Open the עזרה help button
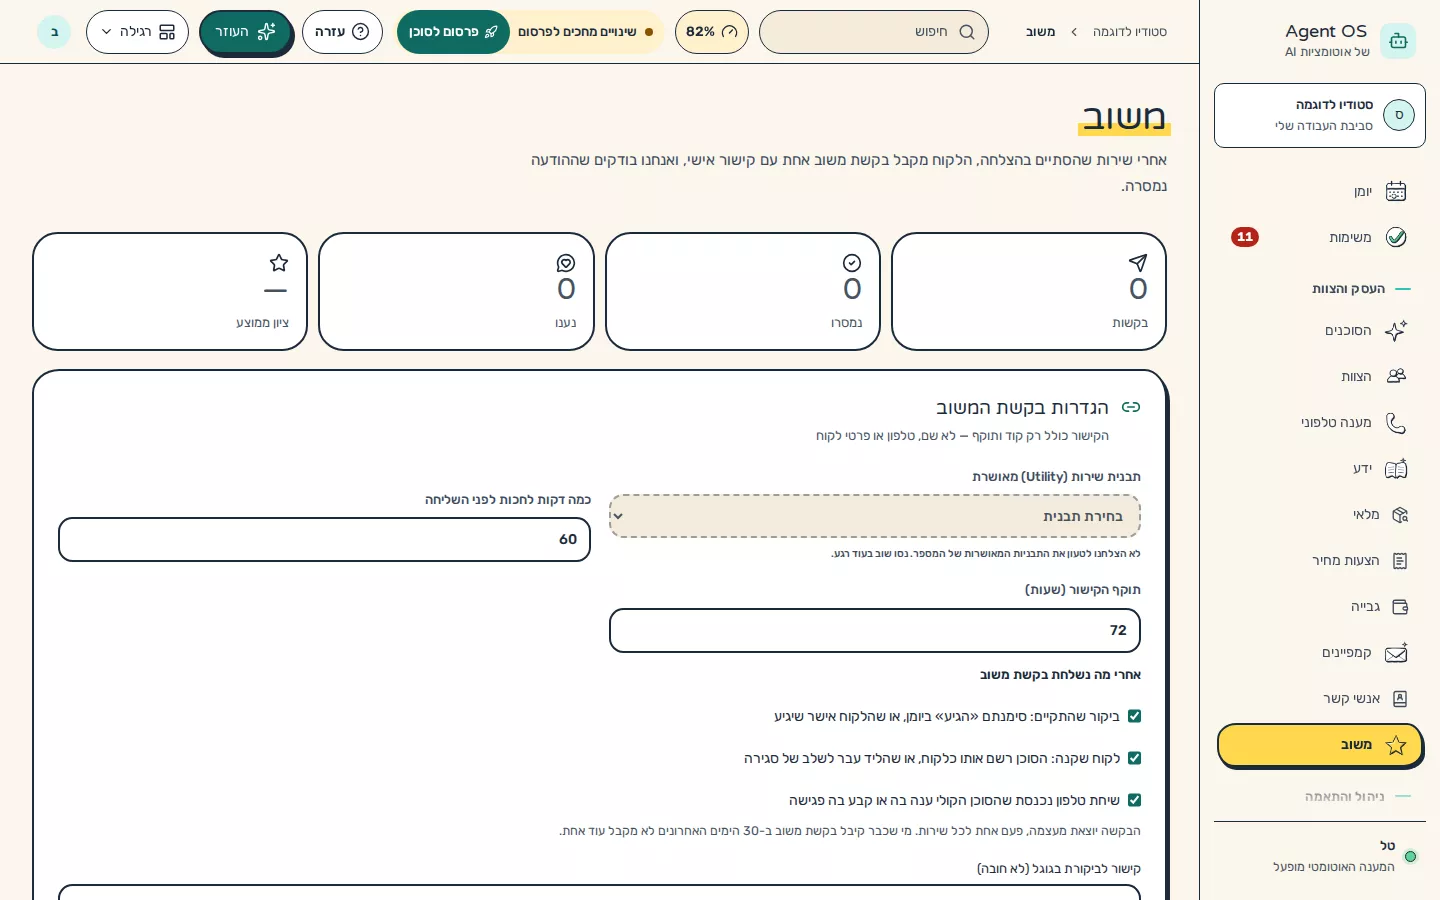 click(342, 32)
